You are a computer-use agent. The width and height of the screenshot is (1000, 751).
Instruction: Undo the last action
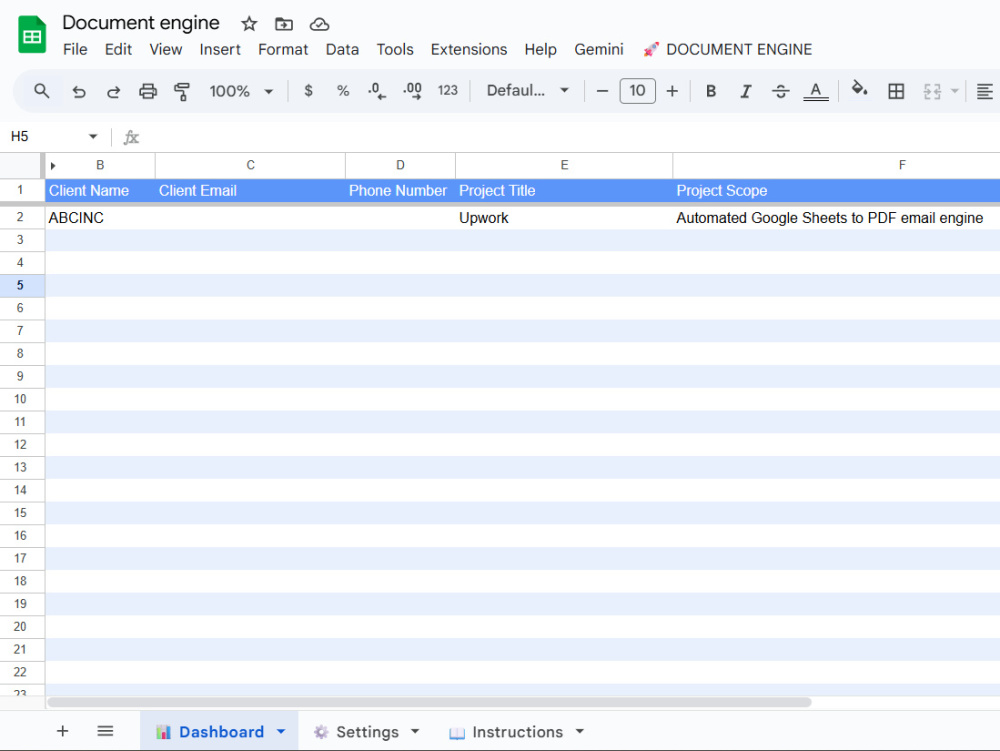(x=78, y=91)
